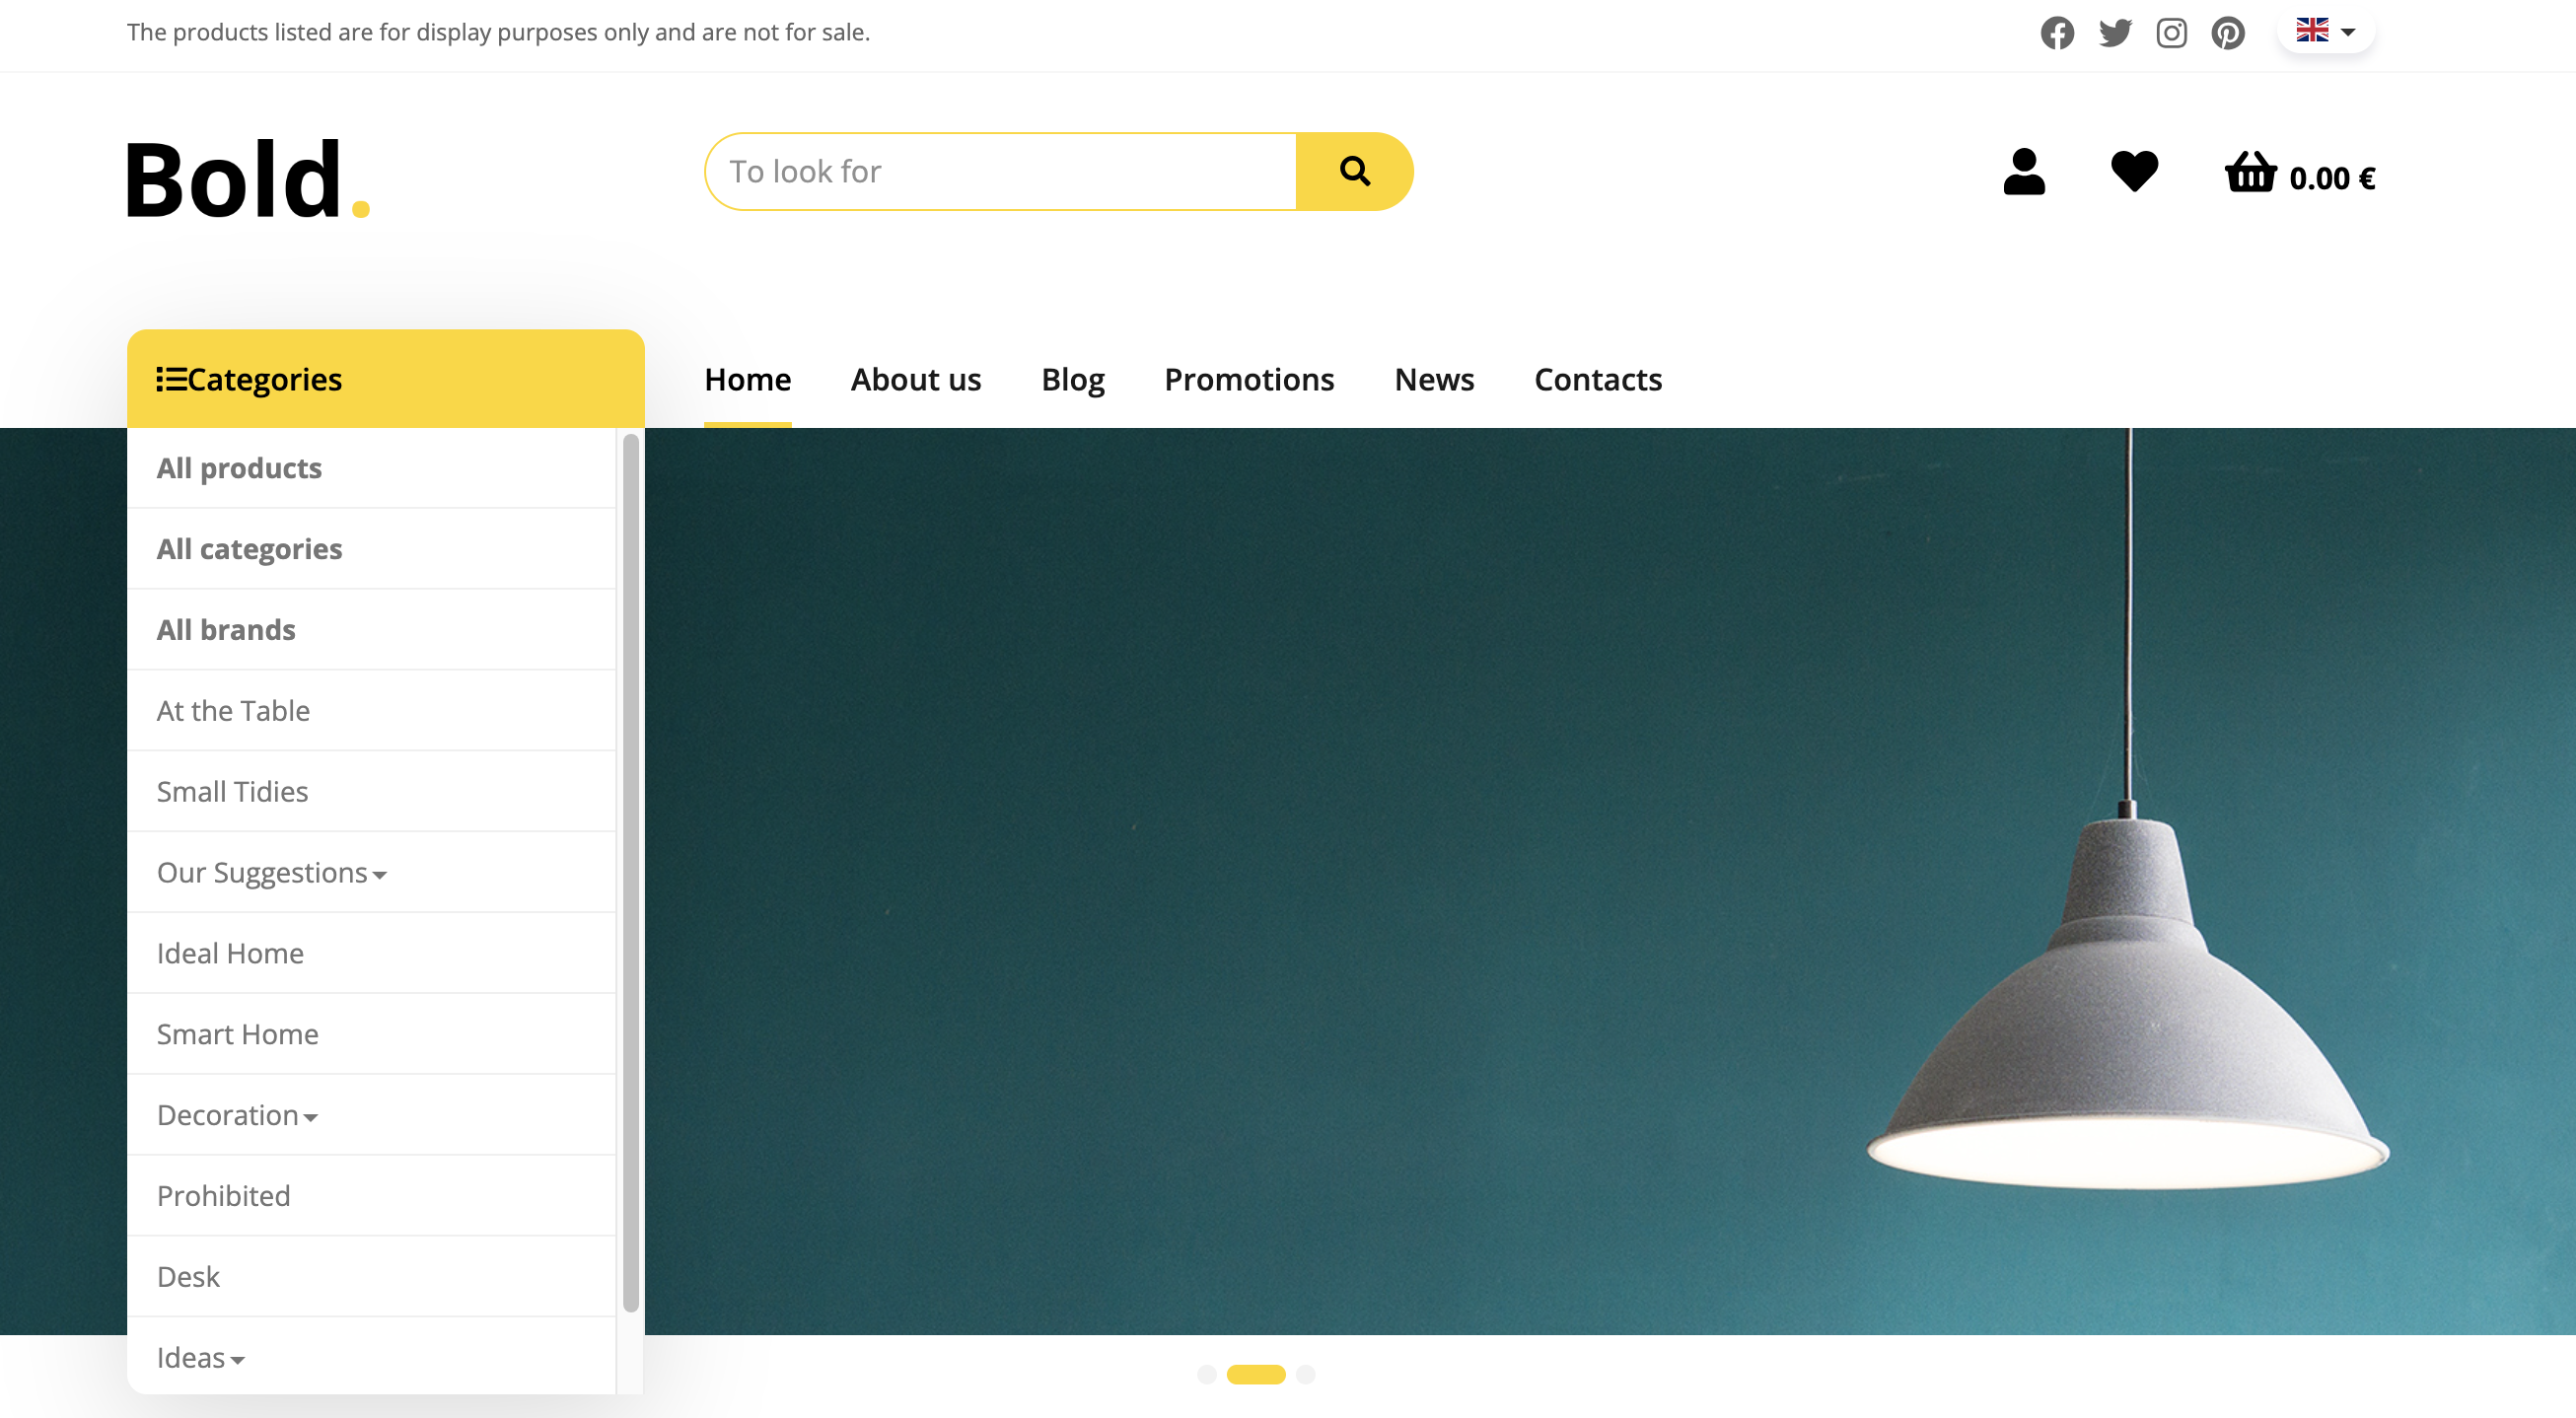Open the Smart Home category link
Viewport: 2576px width, 1418px height.
coord(238,1034)
